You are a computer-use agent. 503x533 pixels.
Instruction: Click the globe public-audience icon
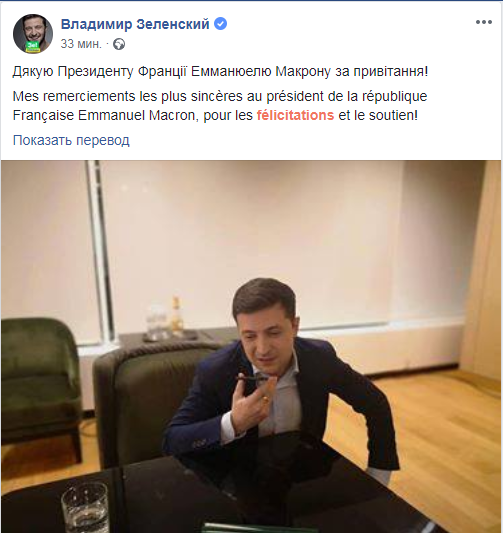(x=119, y=44)
